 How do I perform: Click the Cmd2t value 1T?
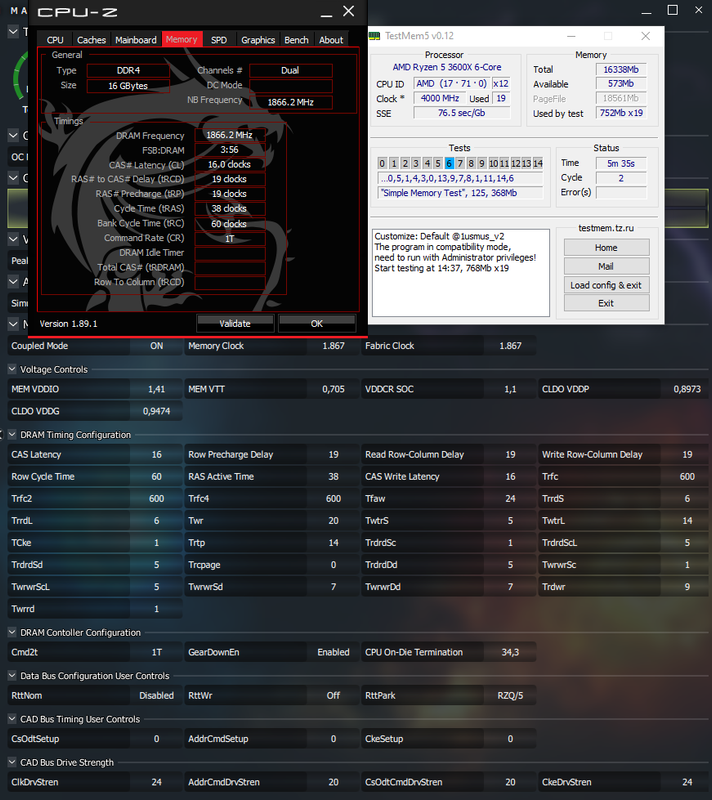[x=157, y=653]
